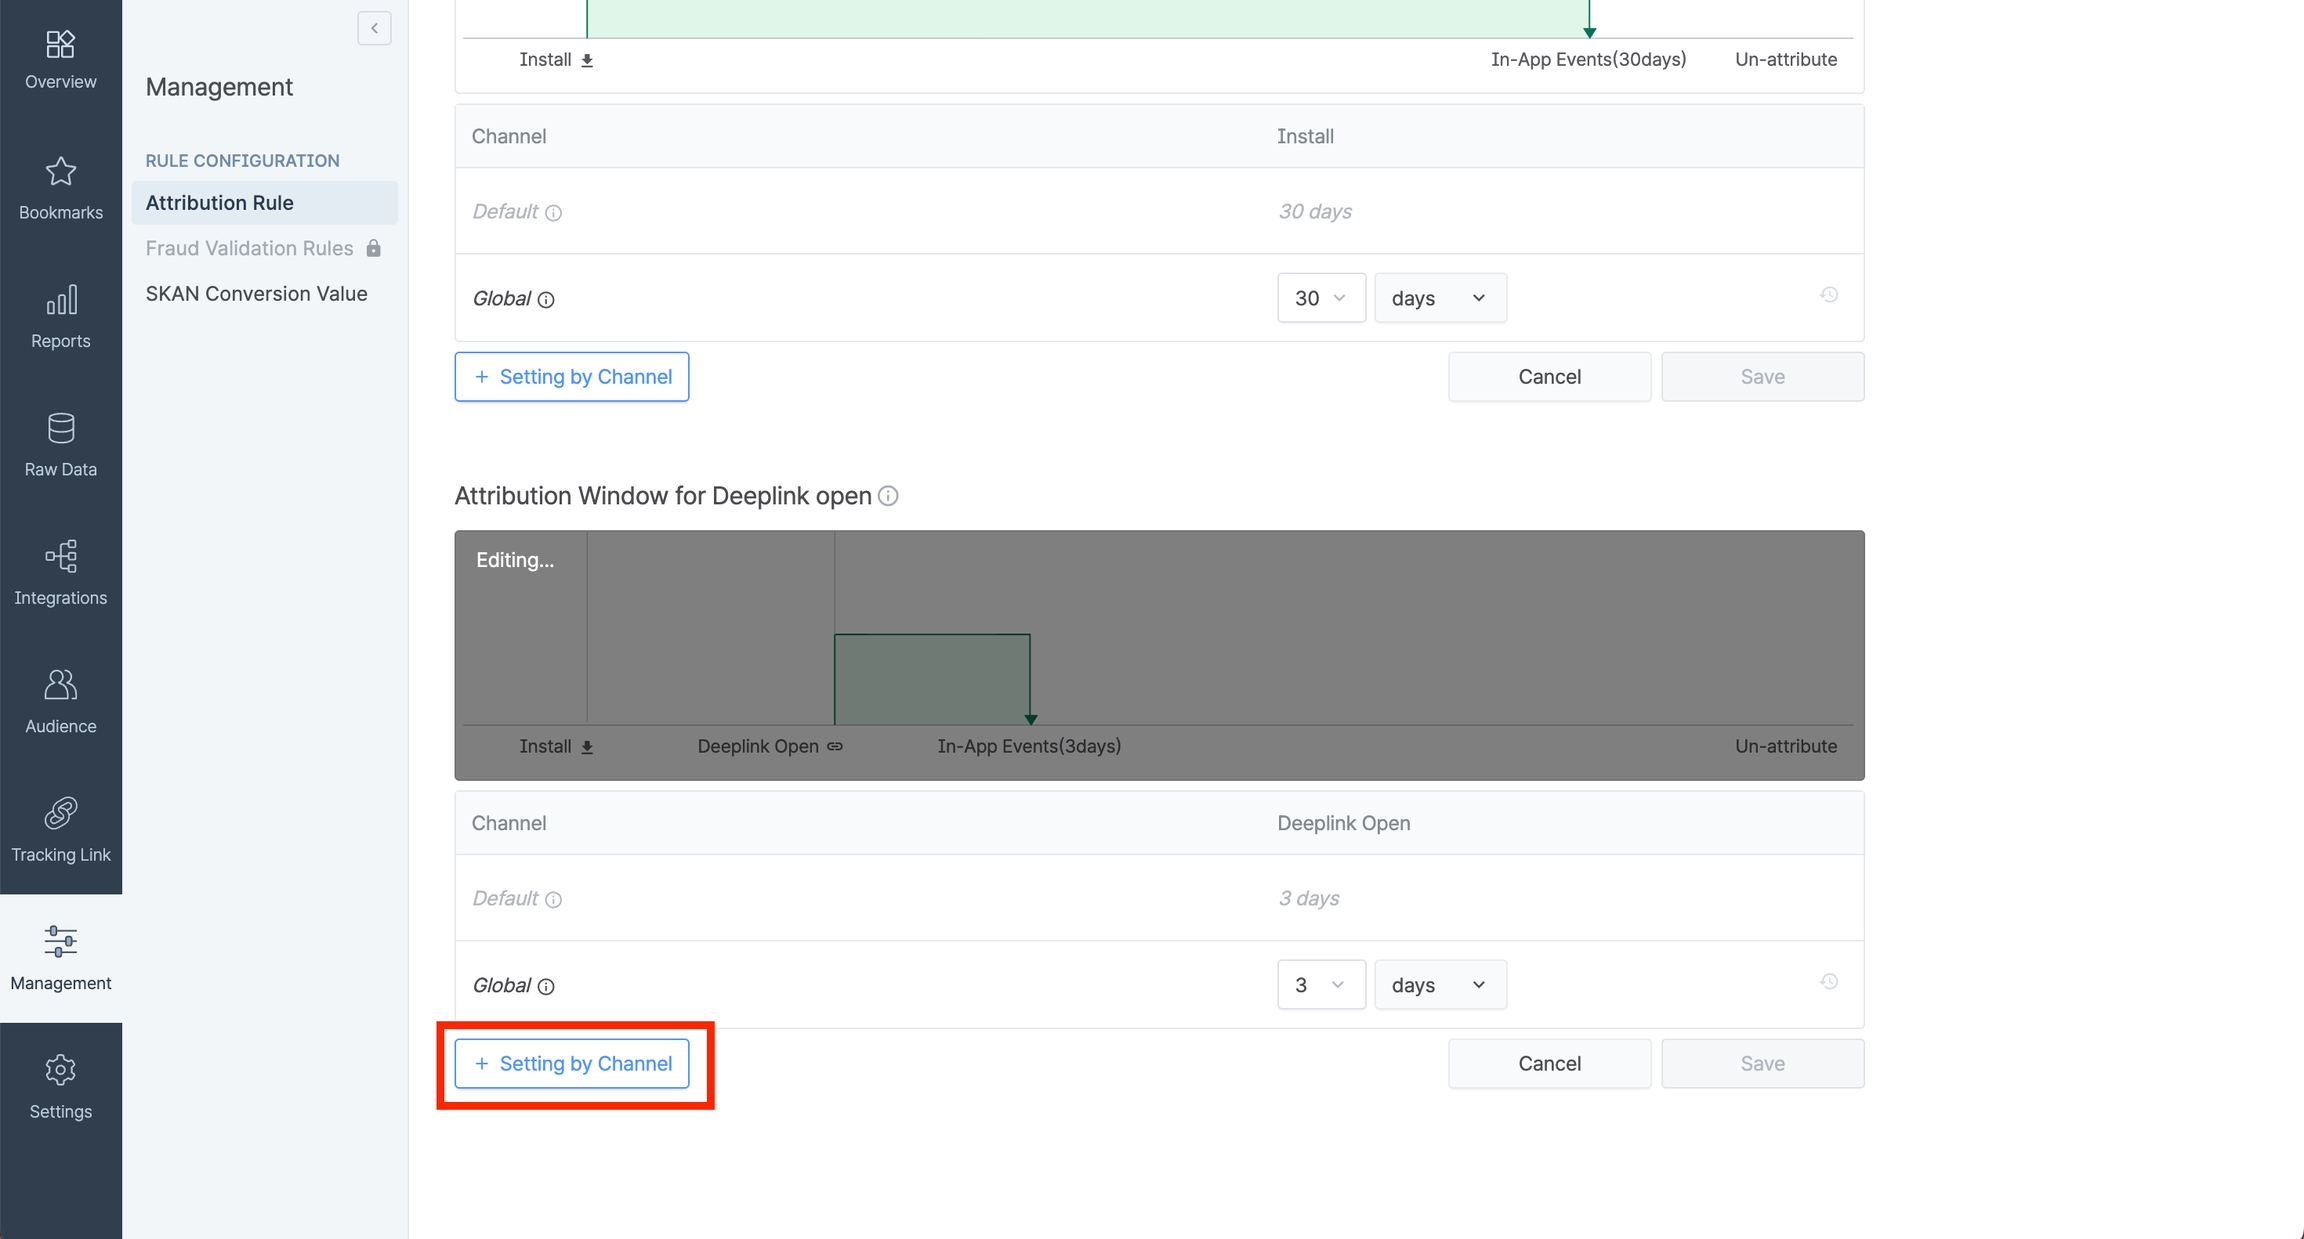Click Cancel button in Install window section
Image resolution: width=2304 pixels, height=1239 pixels.
[x=1548, y=377]
